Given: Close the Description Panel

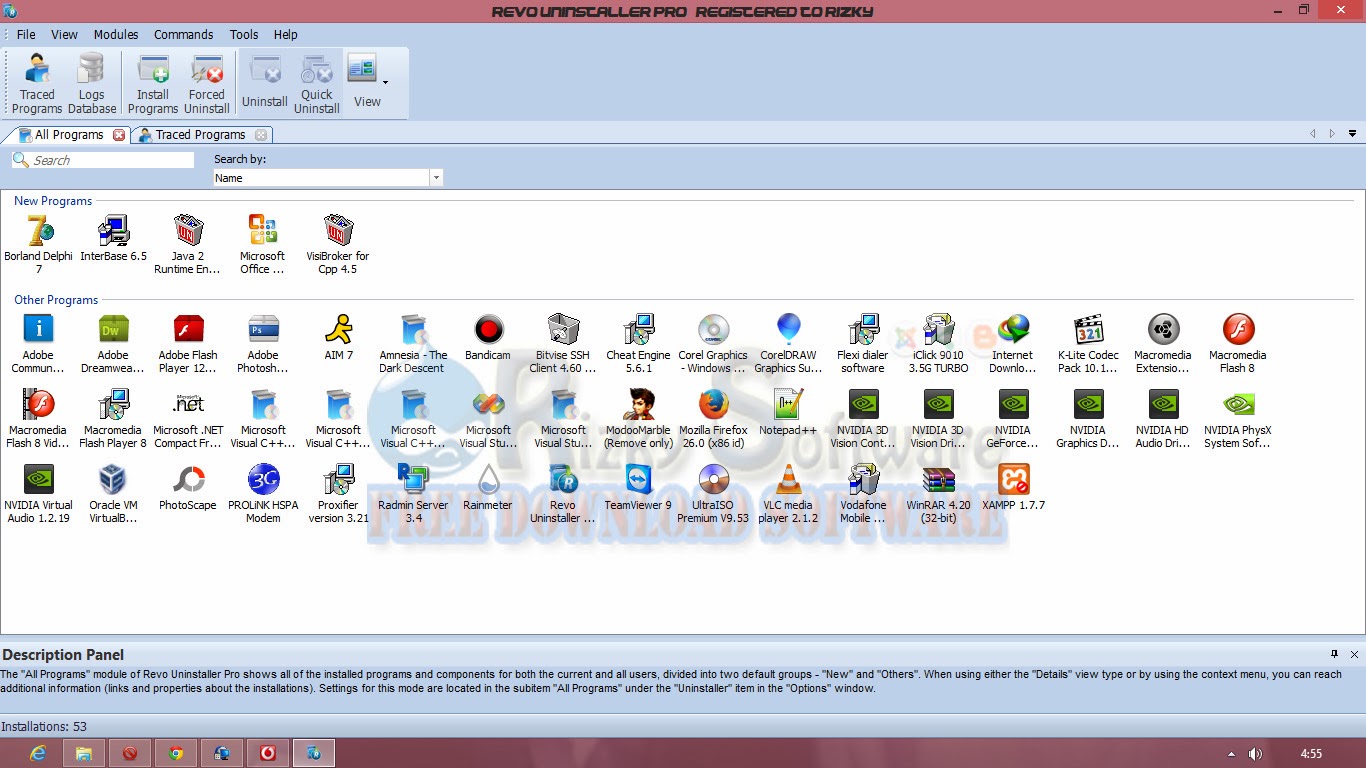Looking at the screenshot, I should [1354, 654].
